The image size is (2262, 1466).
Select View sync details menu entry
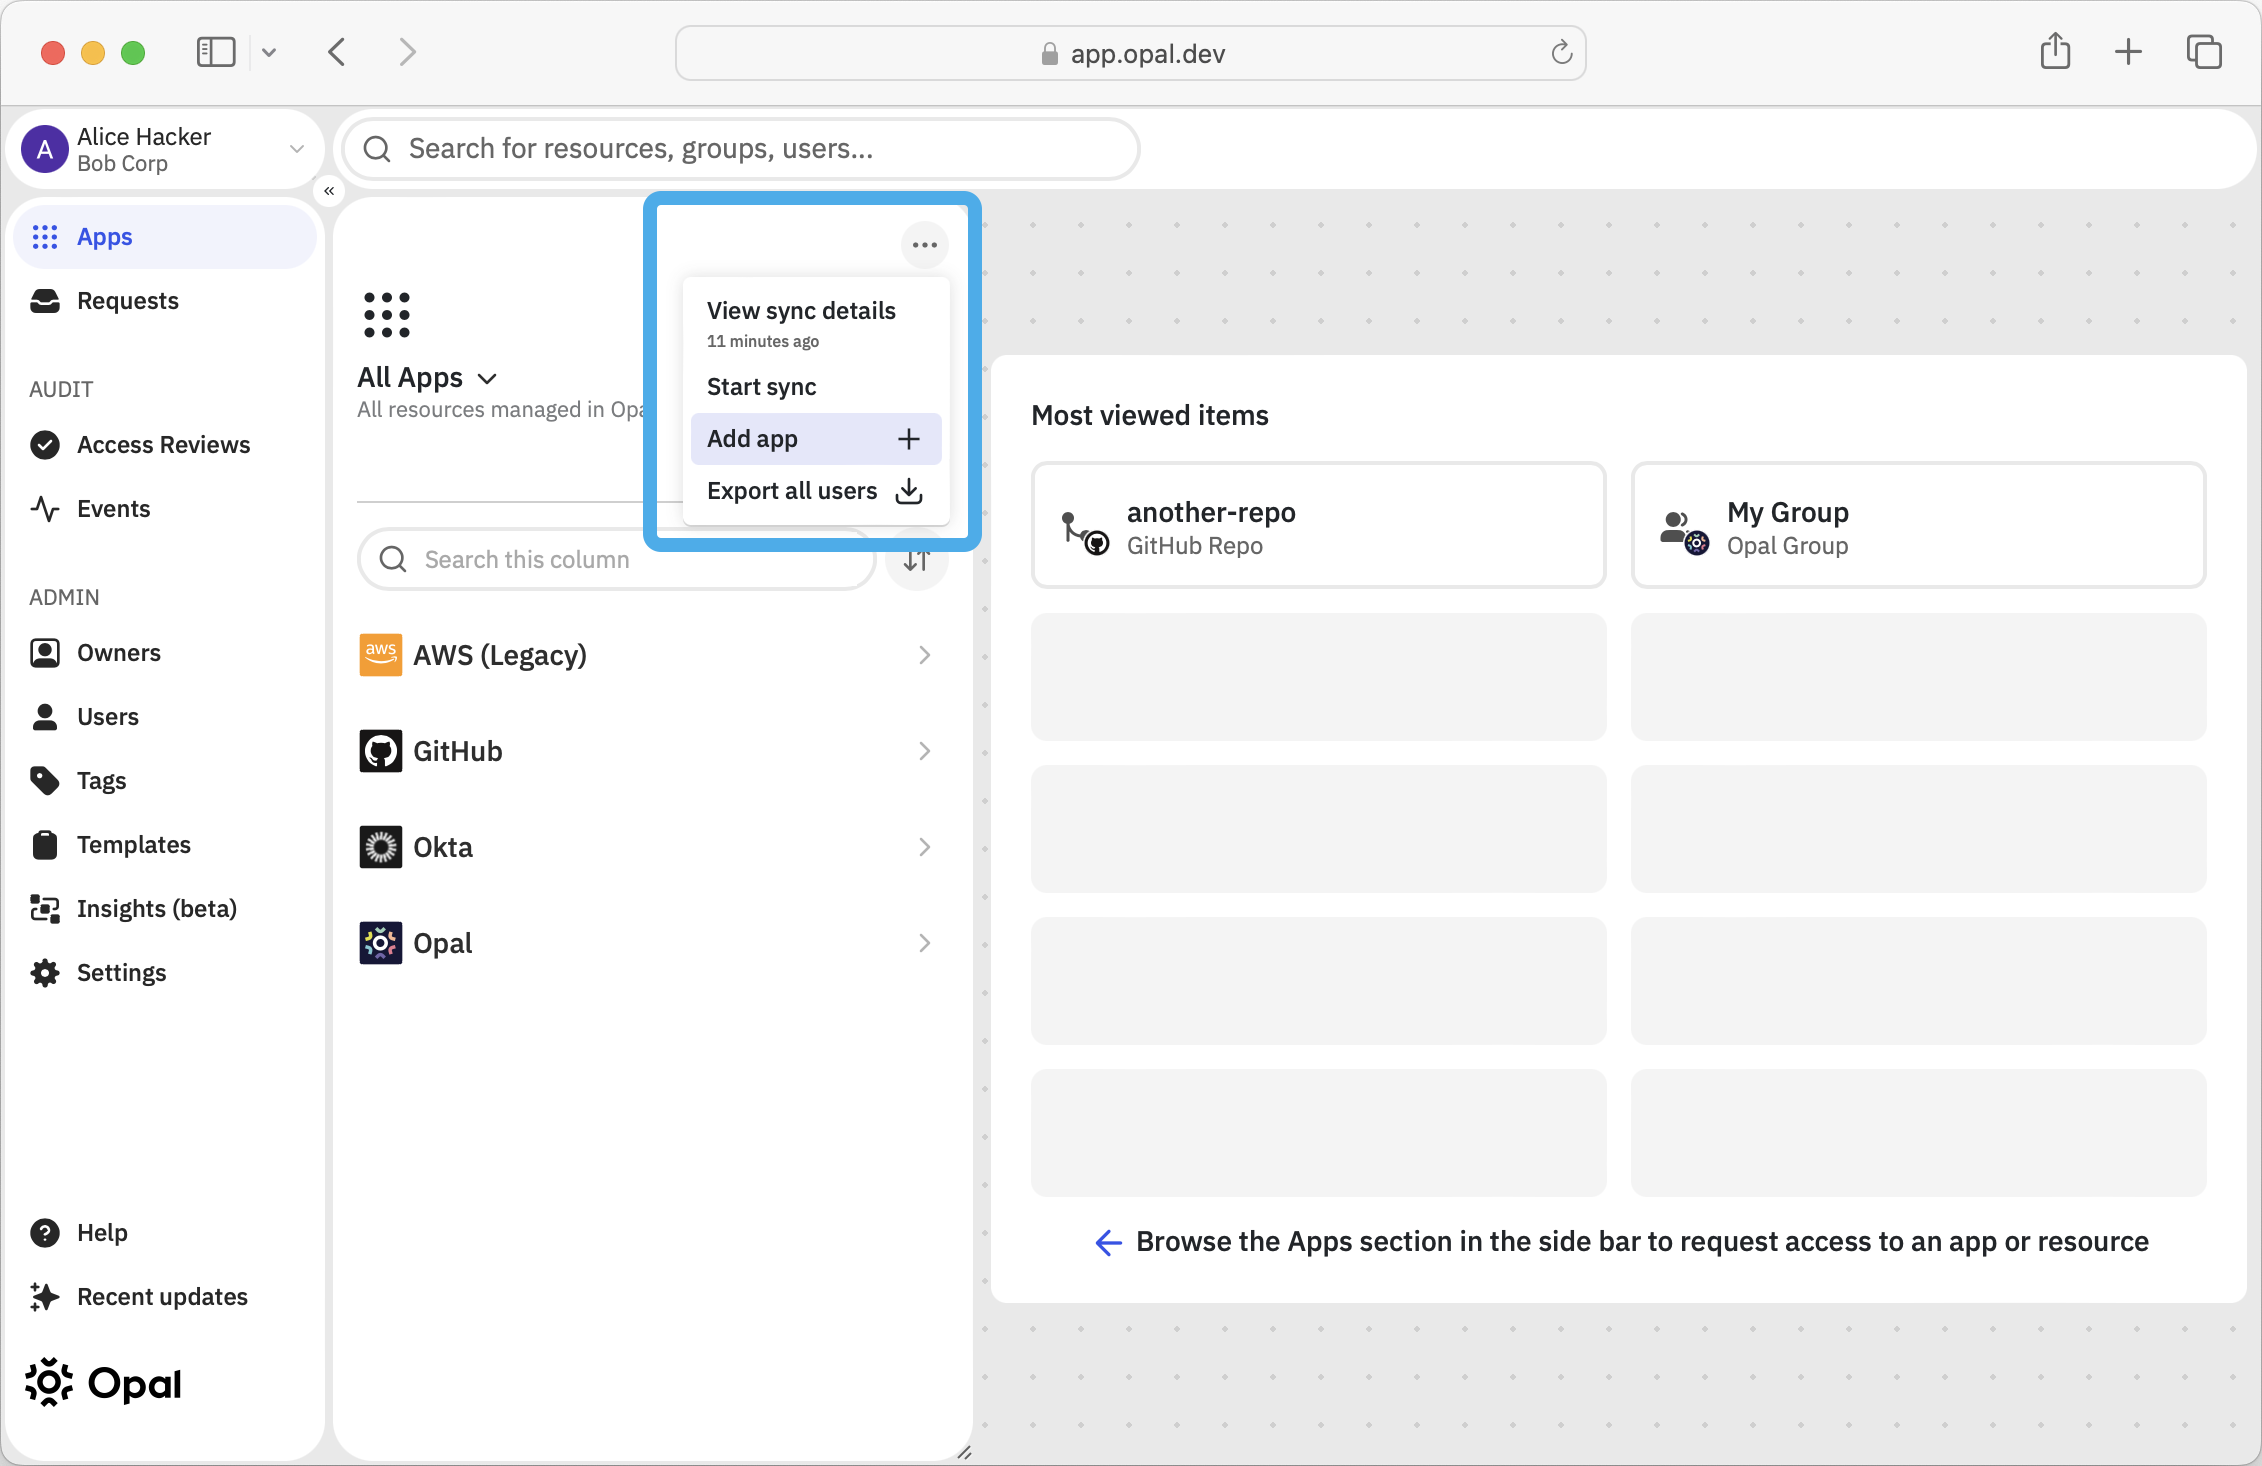point(816,324)
